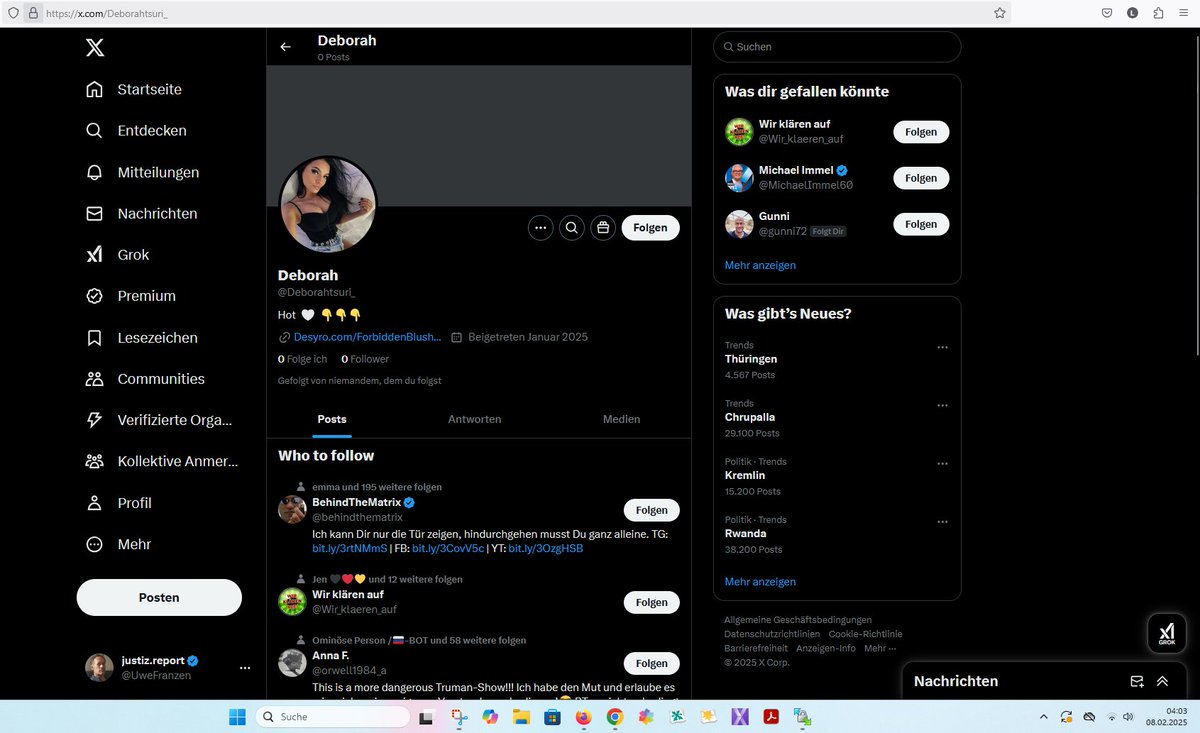The height and width of the screenshot is (733, 1200).
Task: Click Mehr anzeigen under suggestions
Action: point(760,265)
